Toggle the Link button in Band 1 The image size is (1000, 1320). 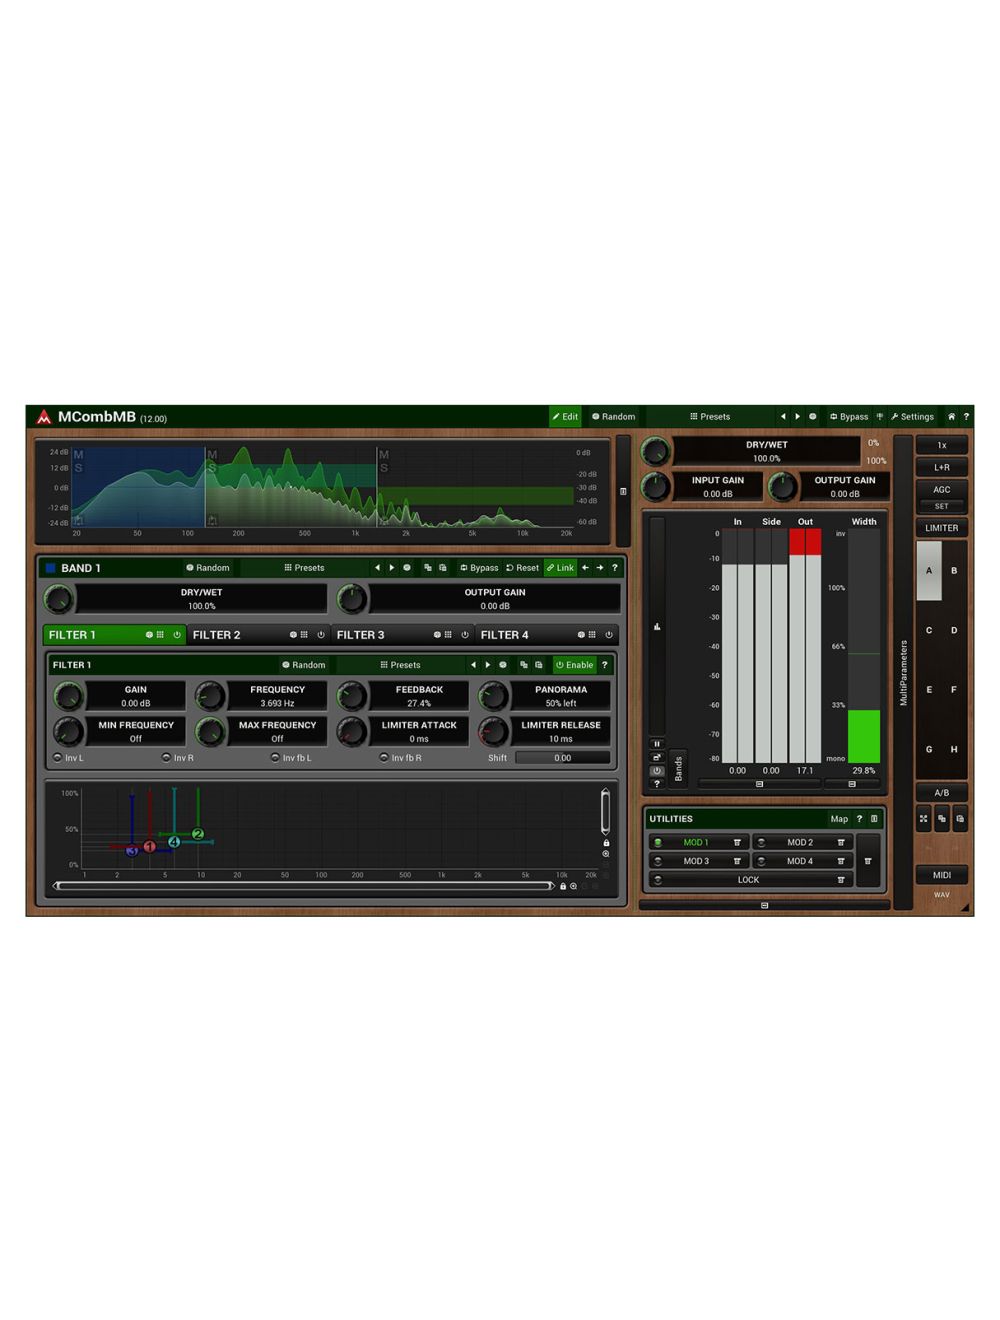560,568
